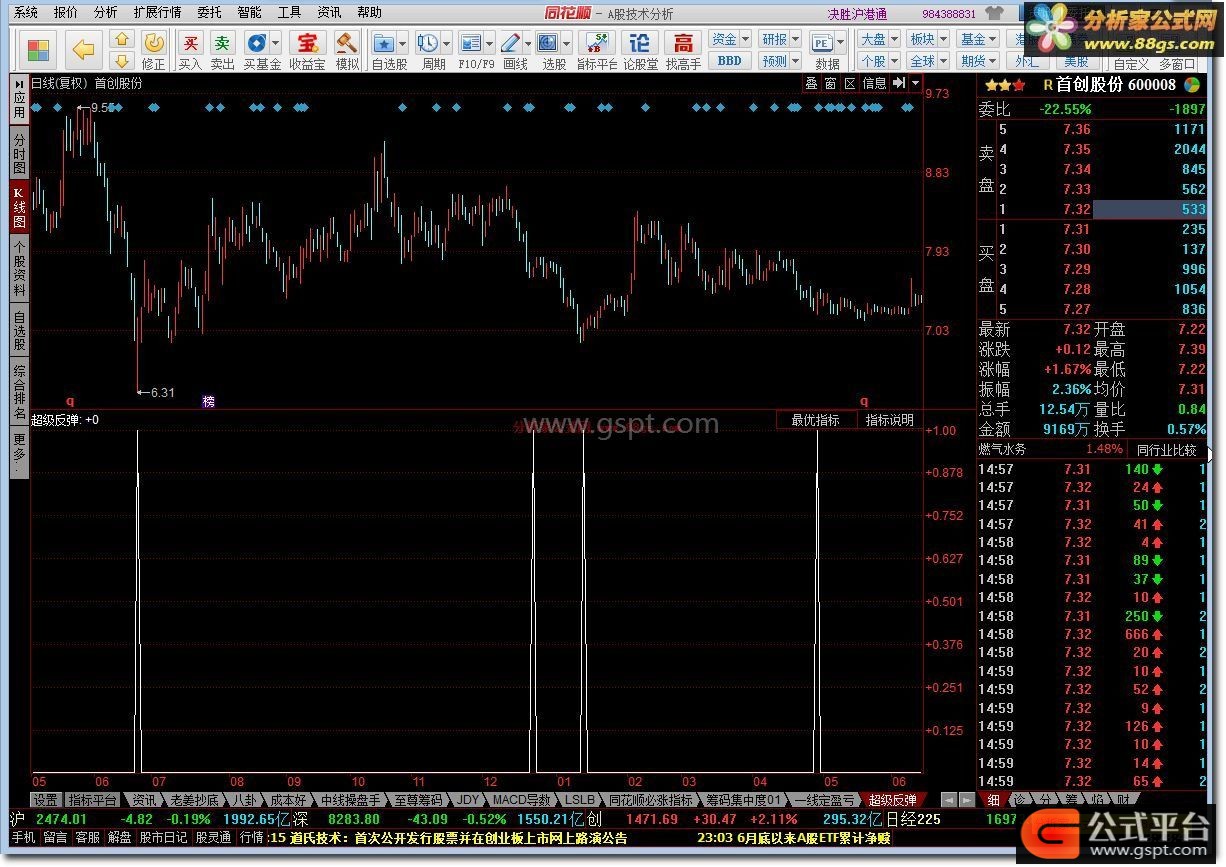Click the four-color home grid icon
This screenshot has height=867, width=1226.
(39, 50)
